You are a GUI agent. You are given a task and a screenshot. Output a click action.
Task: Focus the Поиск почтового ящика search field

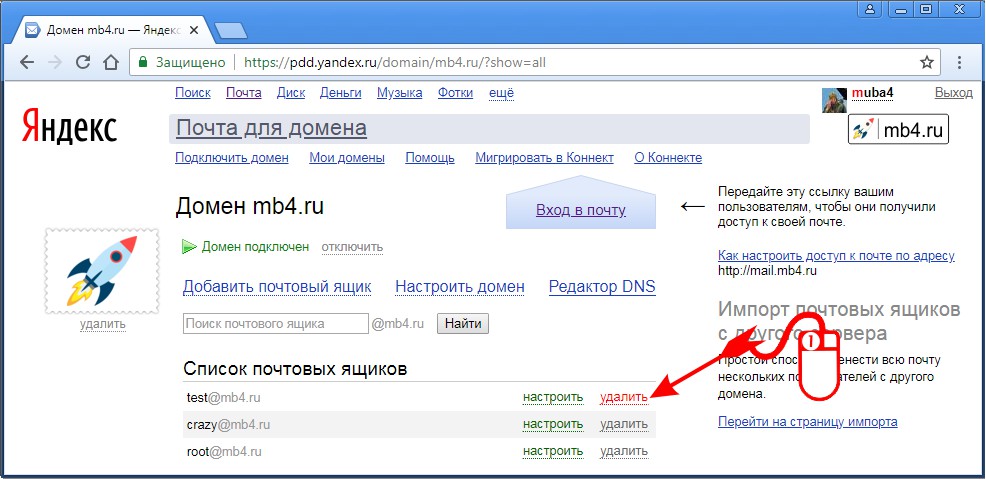275,324
